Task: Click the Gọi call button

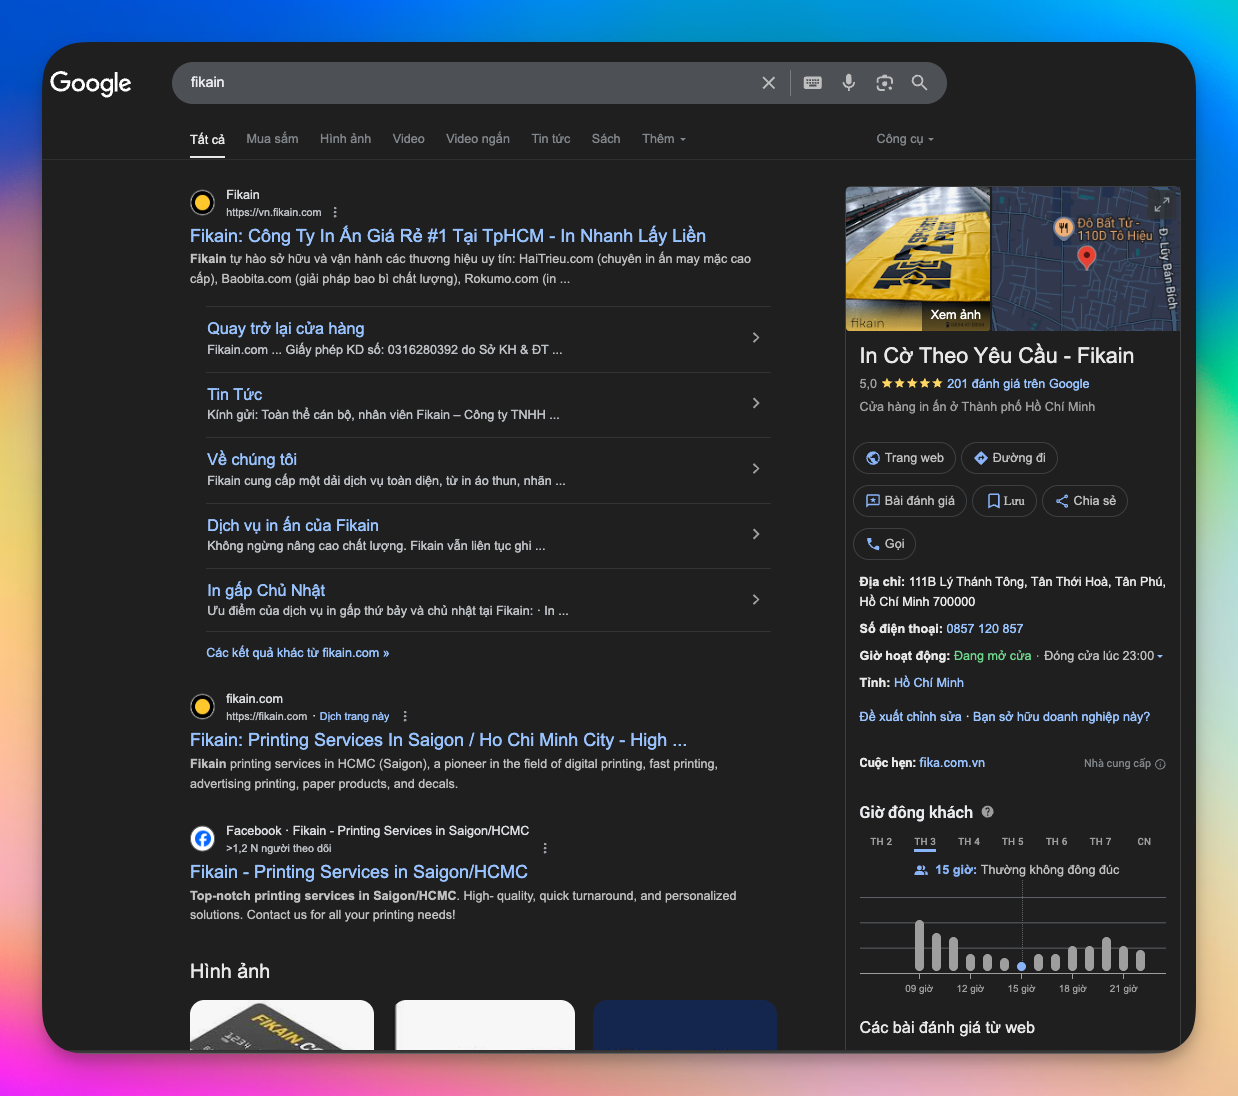Action: [x=885, y=544]
